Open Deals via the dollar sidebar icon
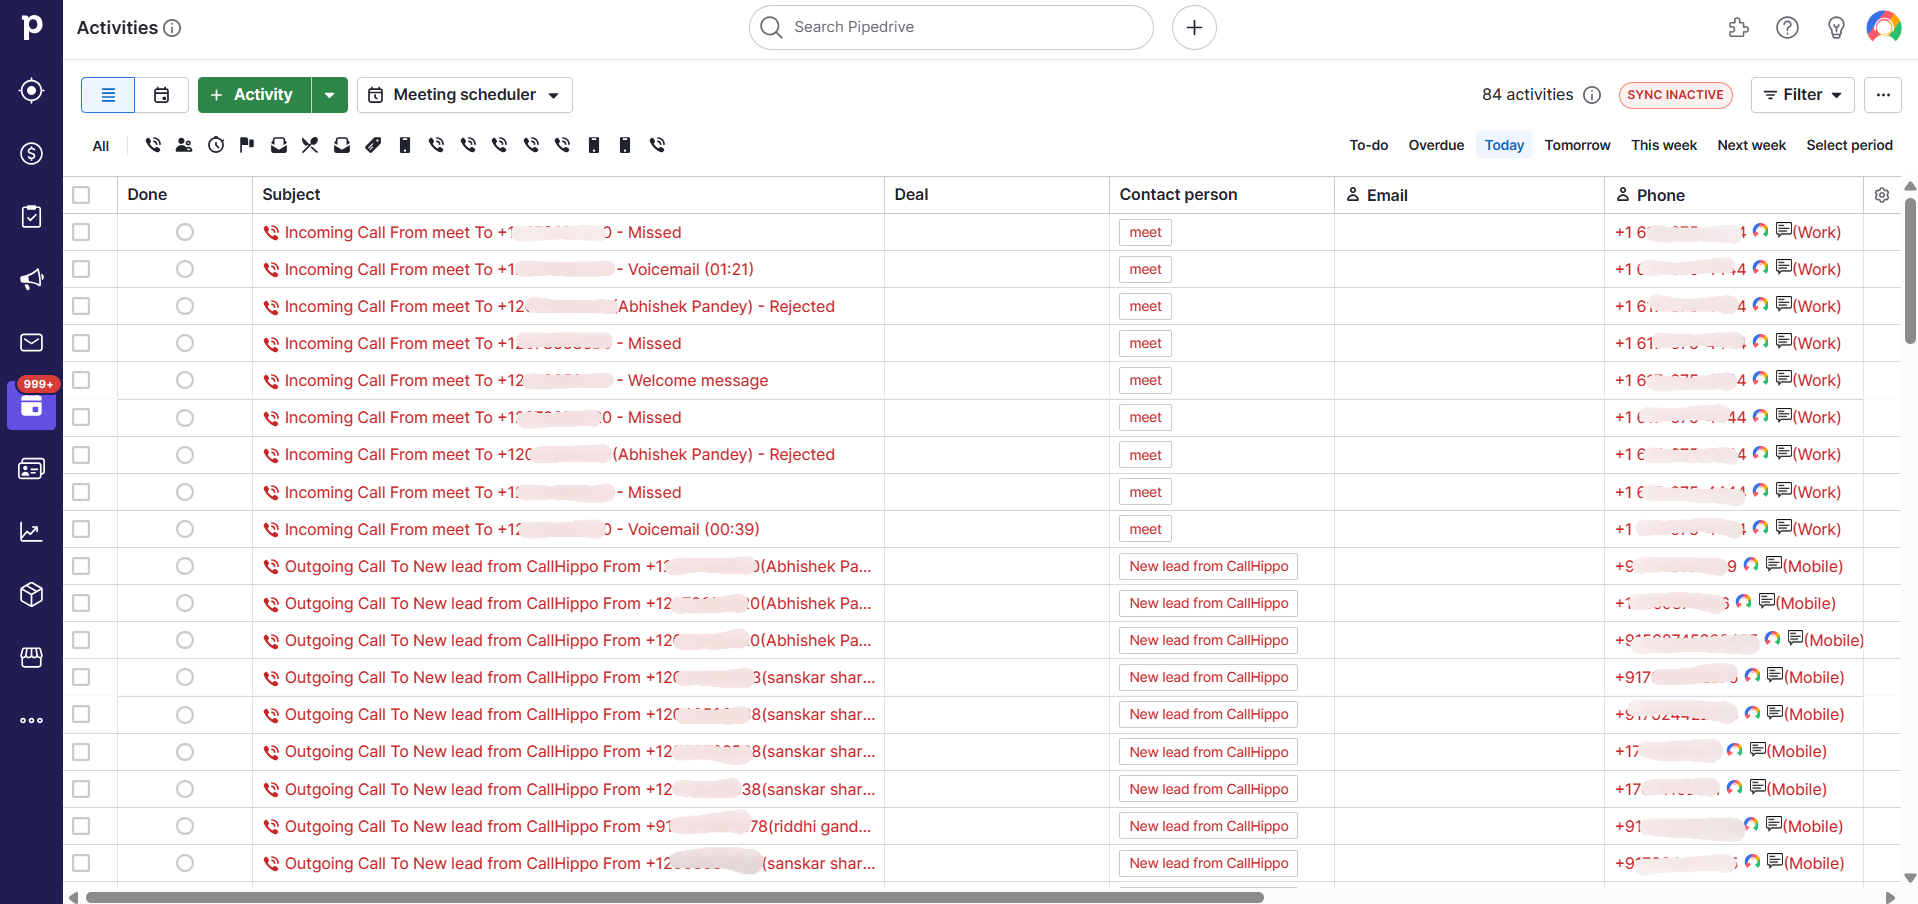 [32, 153]
